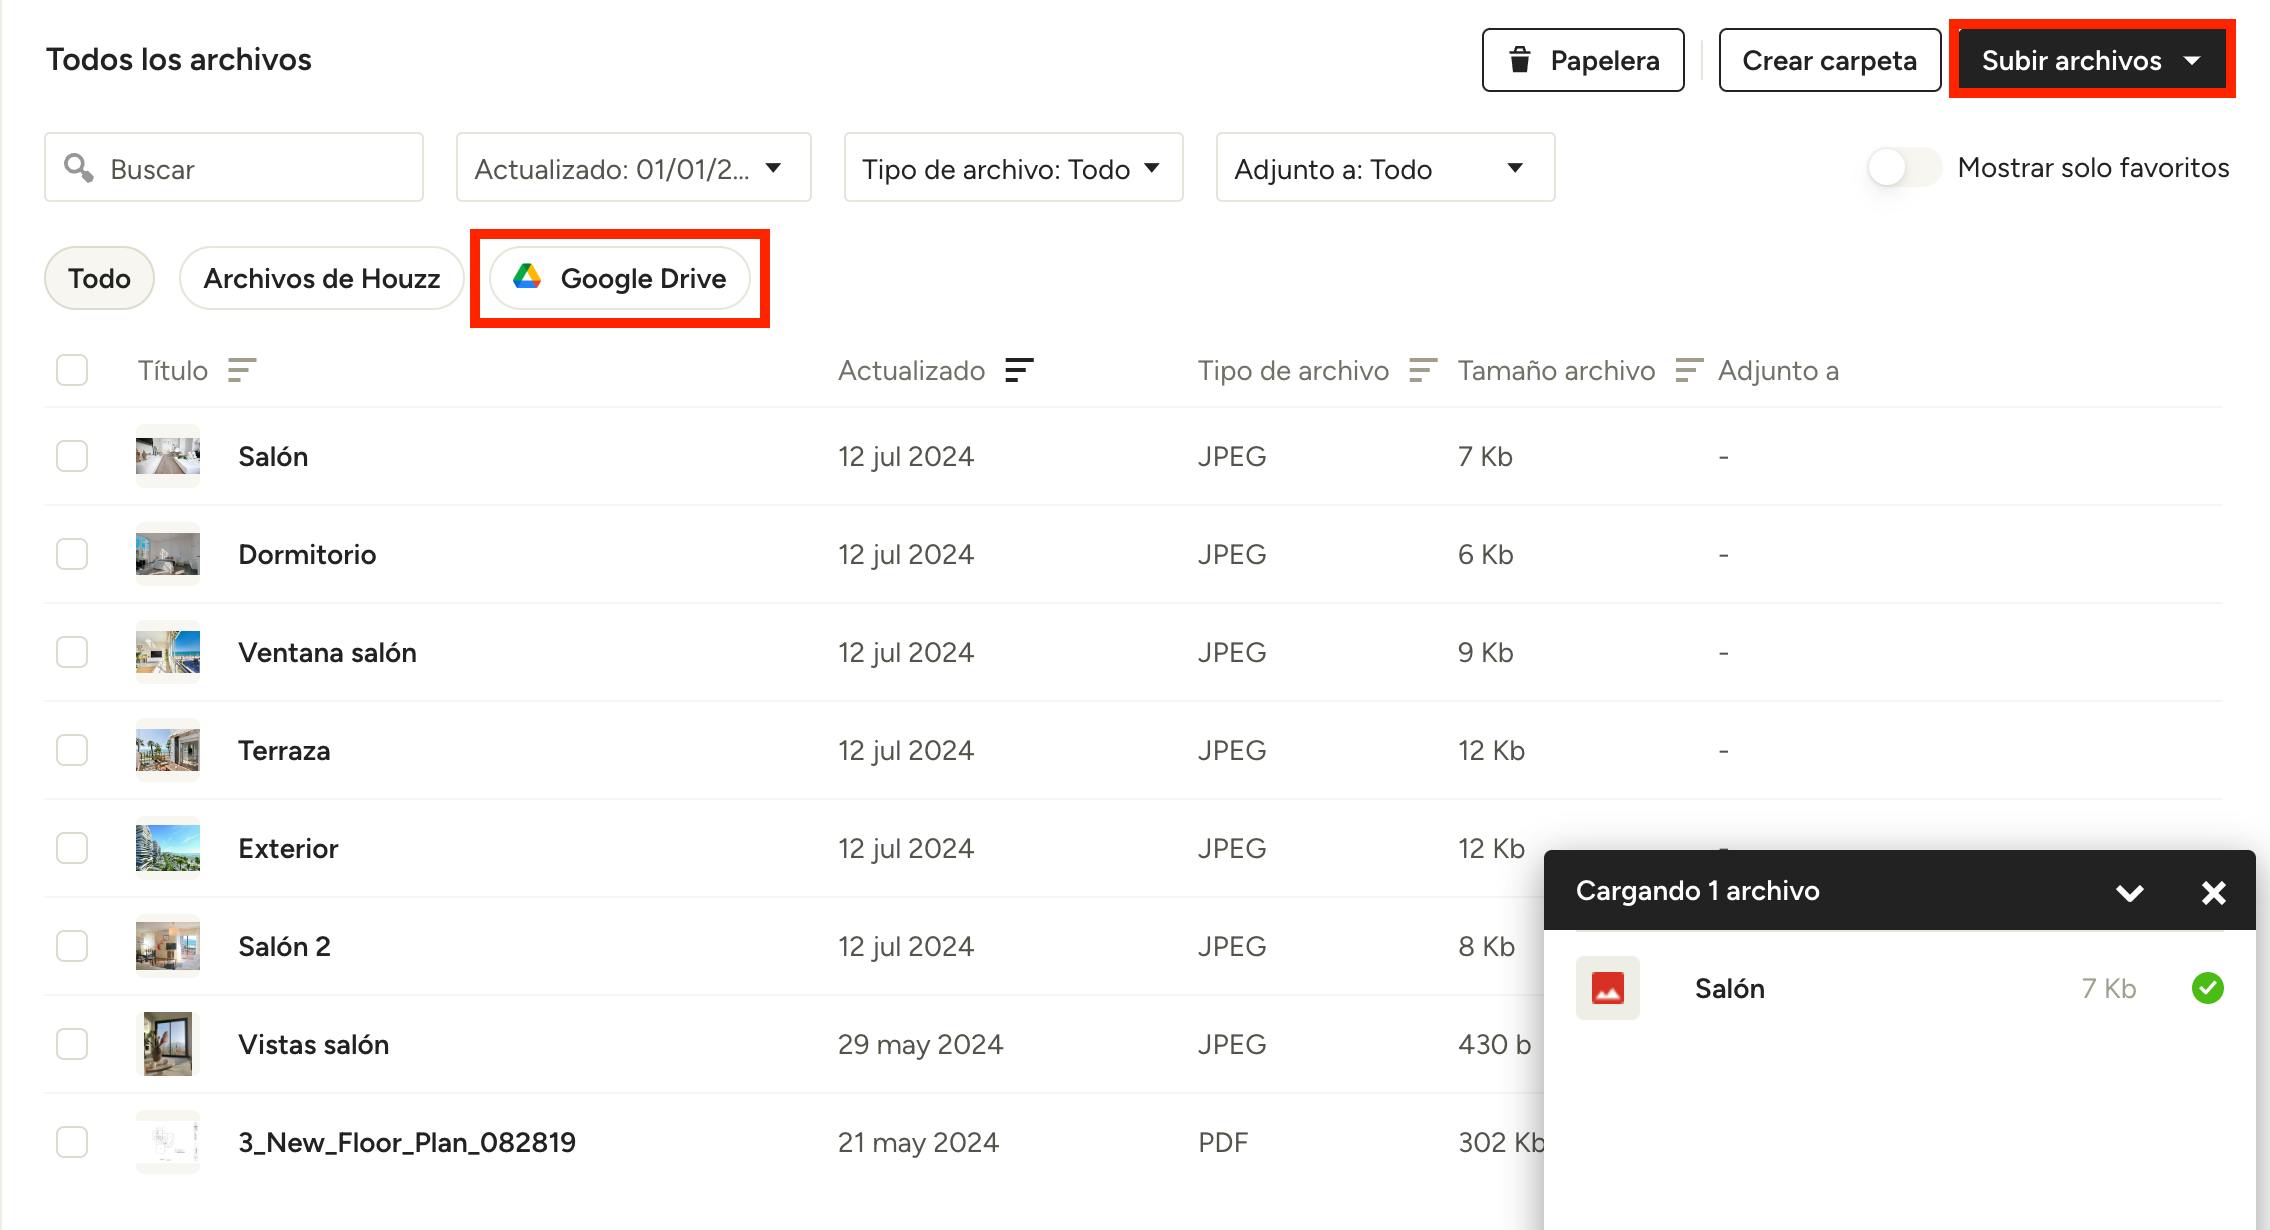Viewport: 2270px width, 1230px height.
Task: Check the select-all checkbox in the header
Action: coord(72,370)
